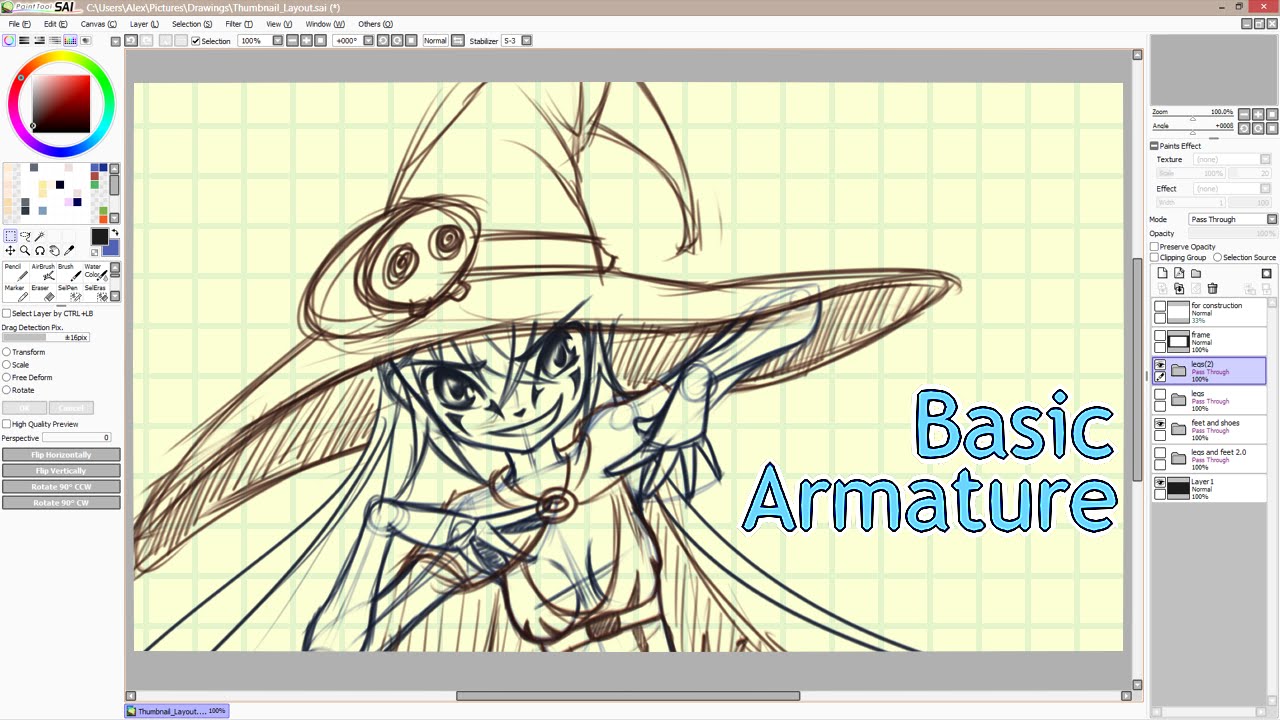Image resolution: width=1280 pixels, height=720 pixels.
Task: Select the move tool
Action: [x=10, y=251]
